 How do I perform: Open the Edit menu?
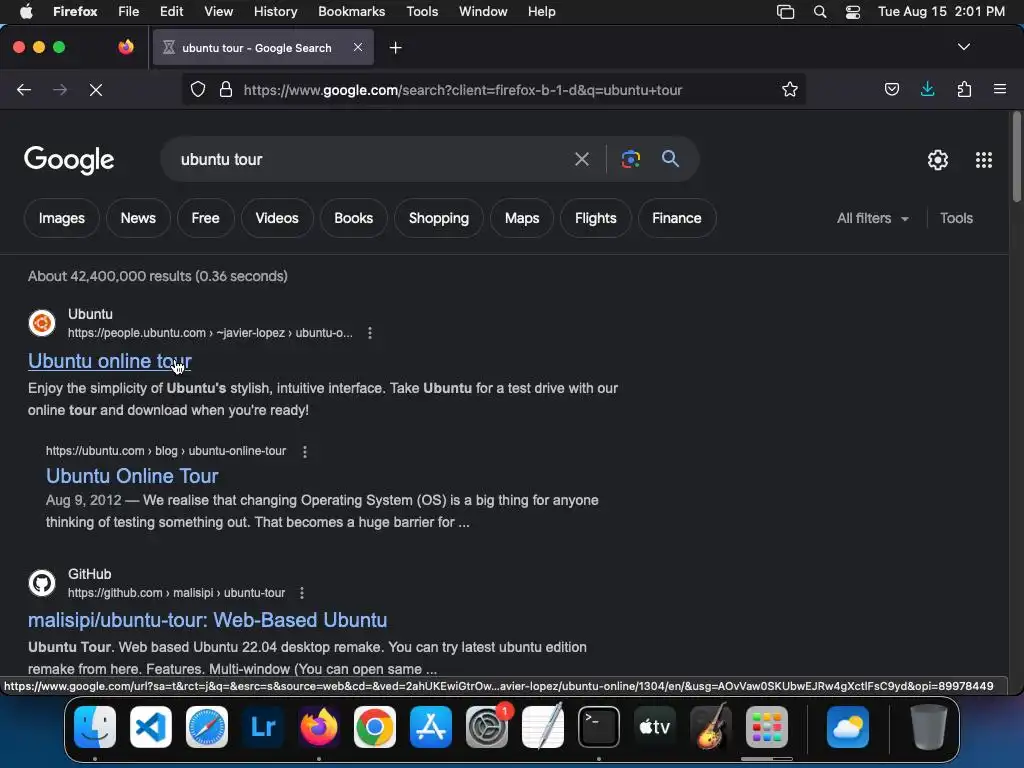tap(171, 12)
